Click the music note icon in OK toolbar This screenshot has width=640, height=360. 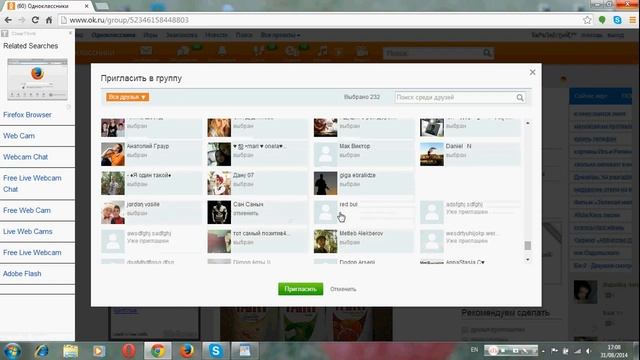tap(322, 51)
